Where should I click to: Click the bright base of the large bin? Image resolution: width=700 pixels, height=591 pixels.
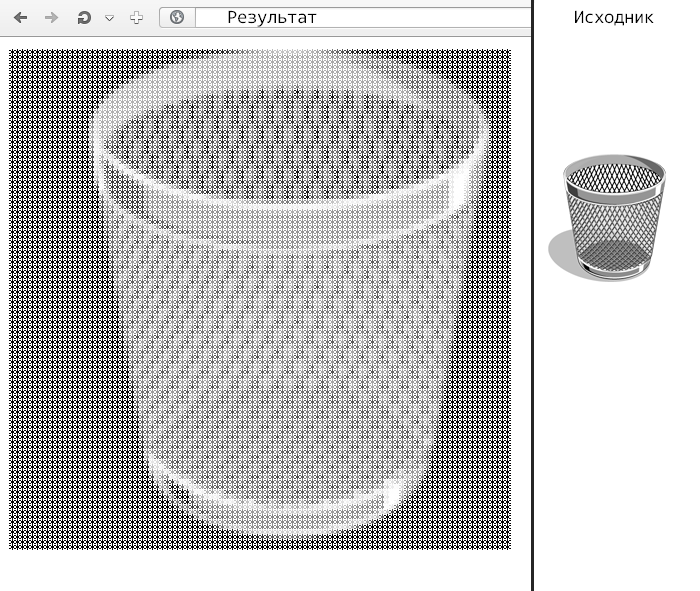tap(280, 505)
